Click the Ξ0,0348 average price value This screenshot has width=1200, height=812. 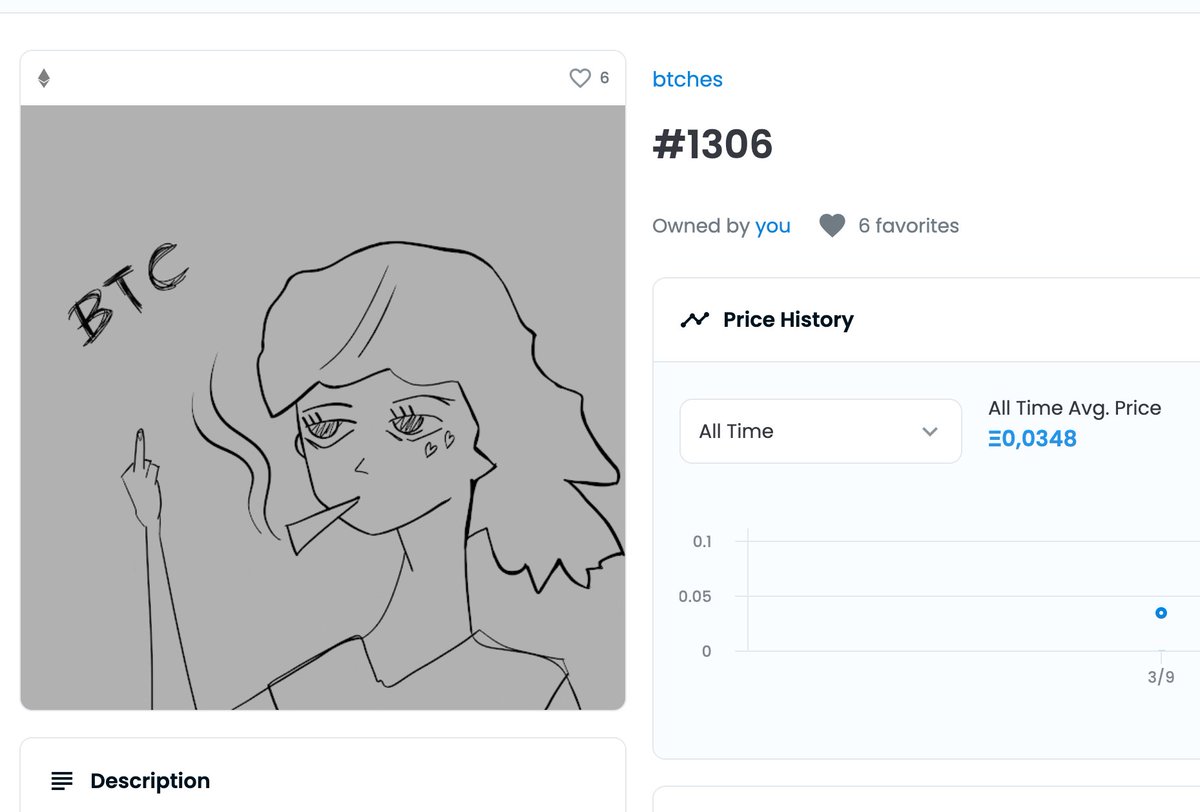tap(1032, 438)
